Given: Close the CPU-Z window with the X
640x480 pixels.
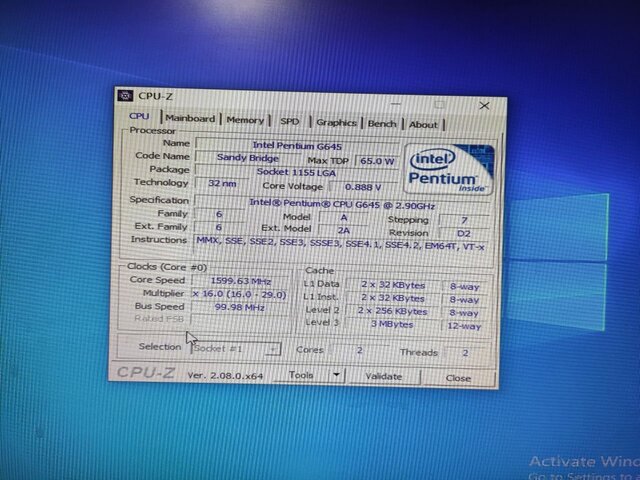Looking at the screenshot, I should (484, 105).
